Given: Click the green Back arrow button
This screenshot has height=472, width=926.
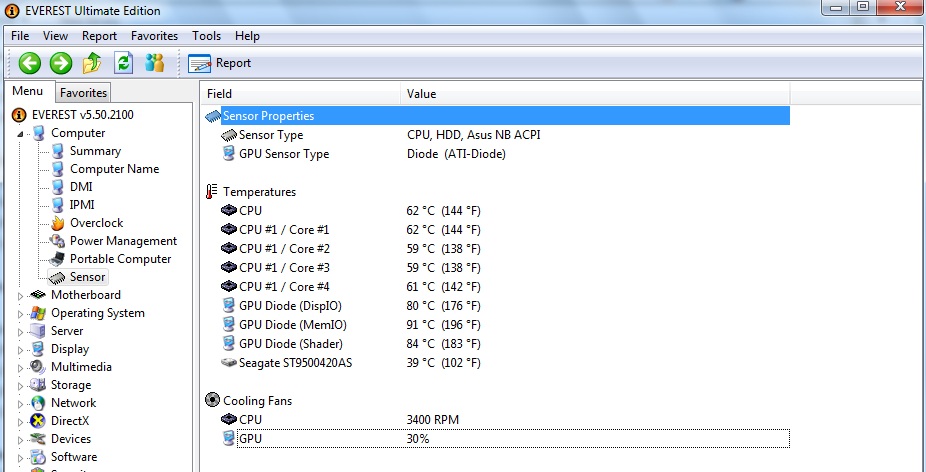Looking at the screenshot, I should click(30, 63).
